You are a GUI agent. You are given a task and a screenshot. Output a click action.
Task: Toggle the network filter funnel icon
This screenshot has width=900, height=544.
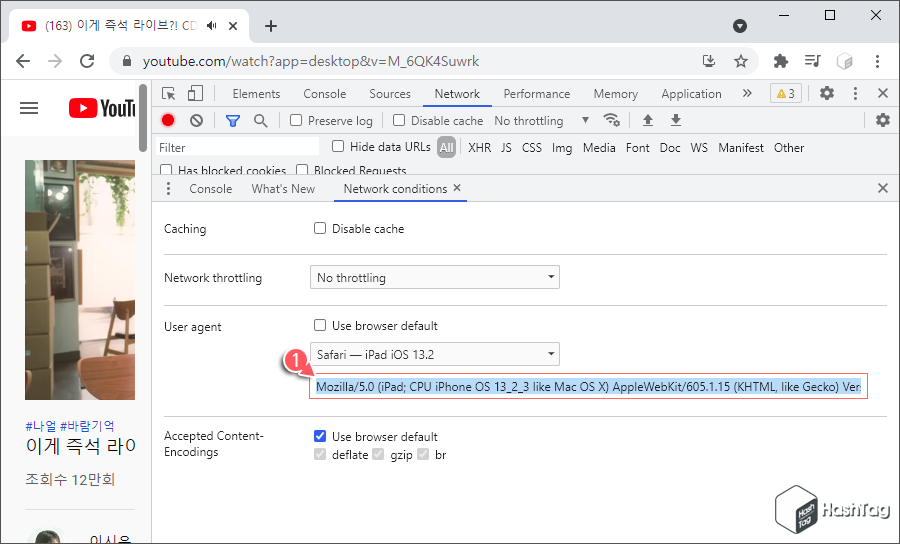pyautogui.click(x=232, y=121)
